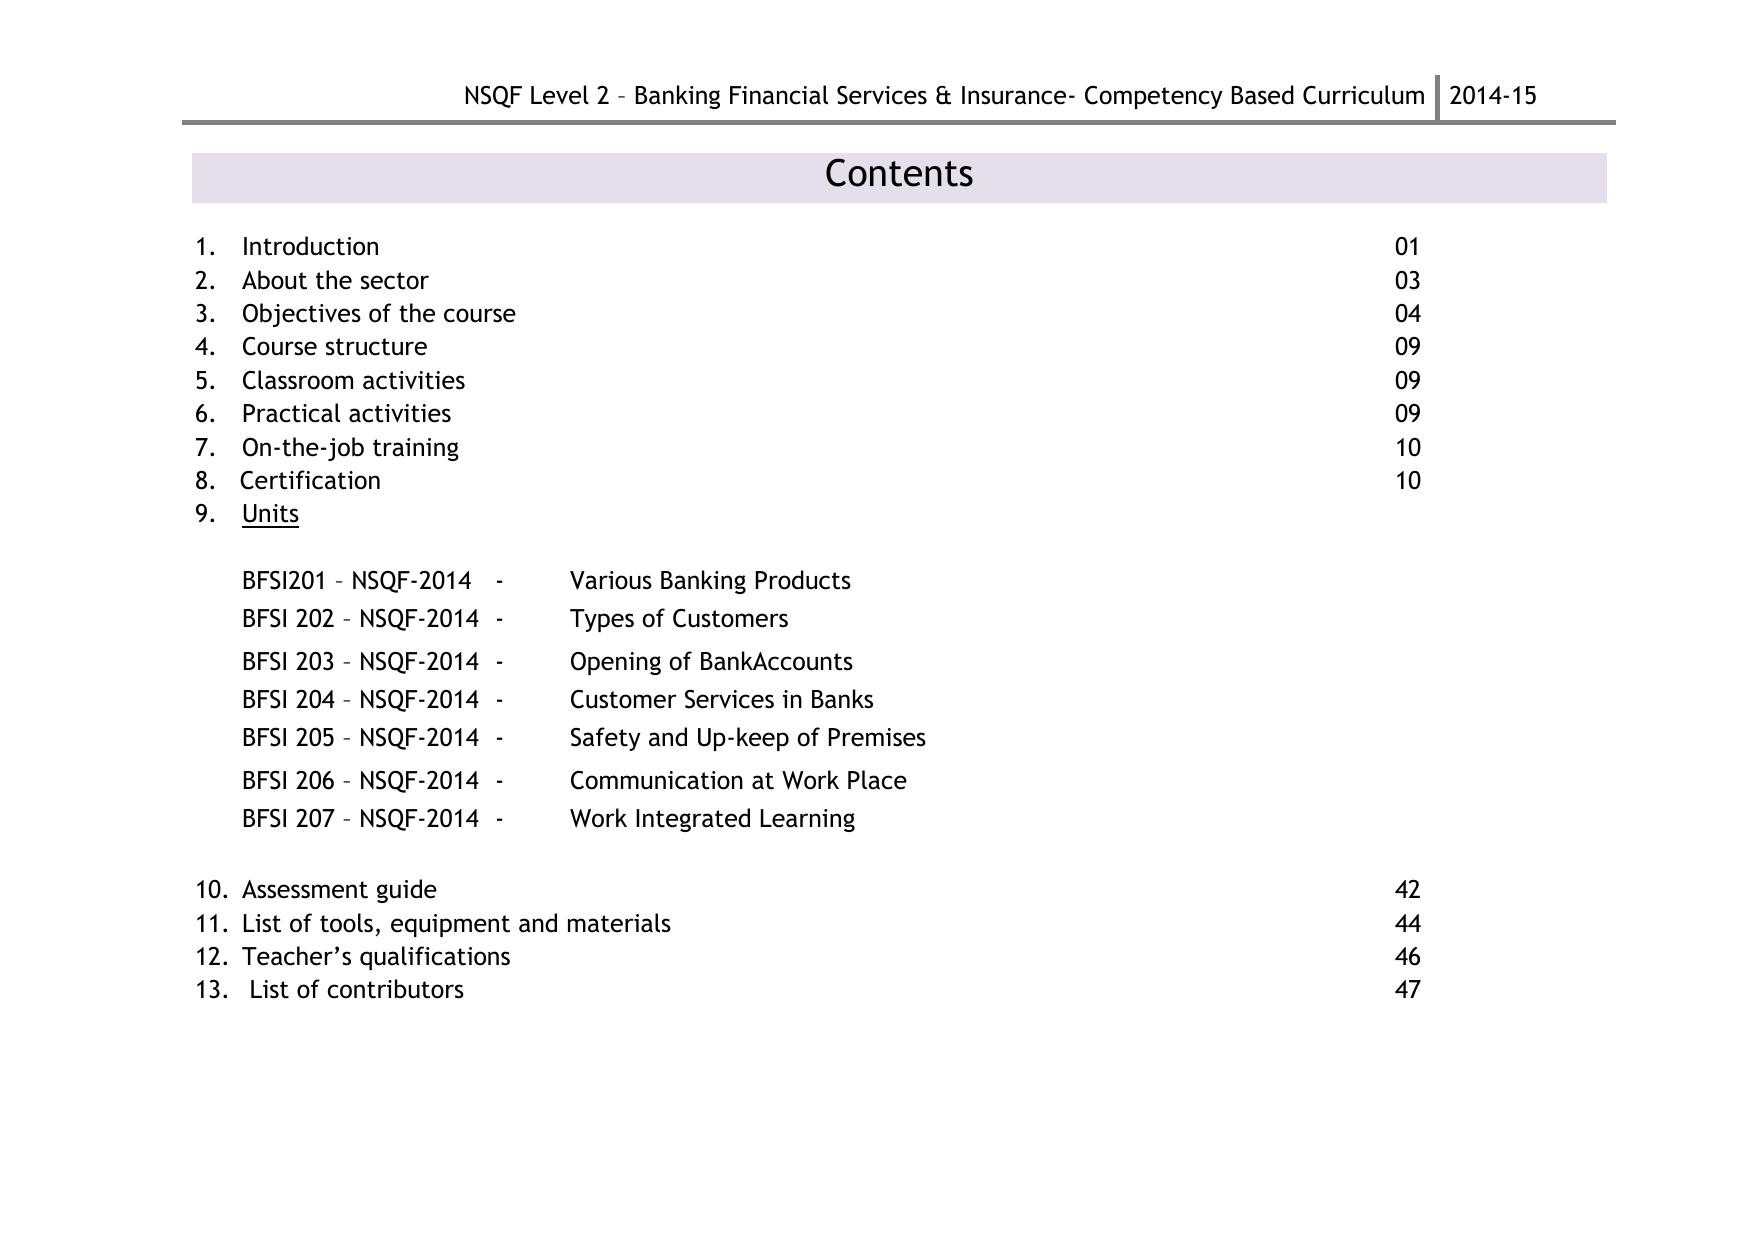Click 'On-the-job training' entry

click(x=350, y=448)
